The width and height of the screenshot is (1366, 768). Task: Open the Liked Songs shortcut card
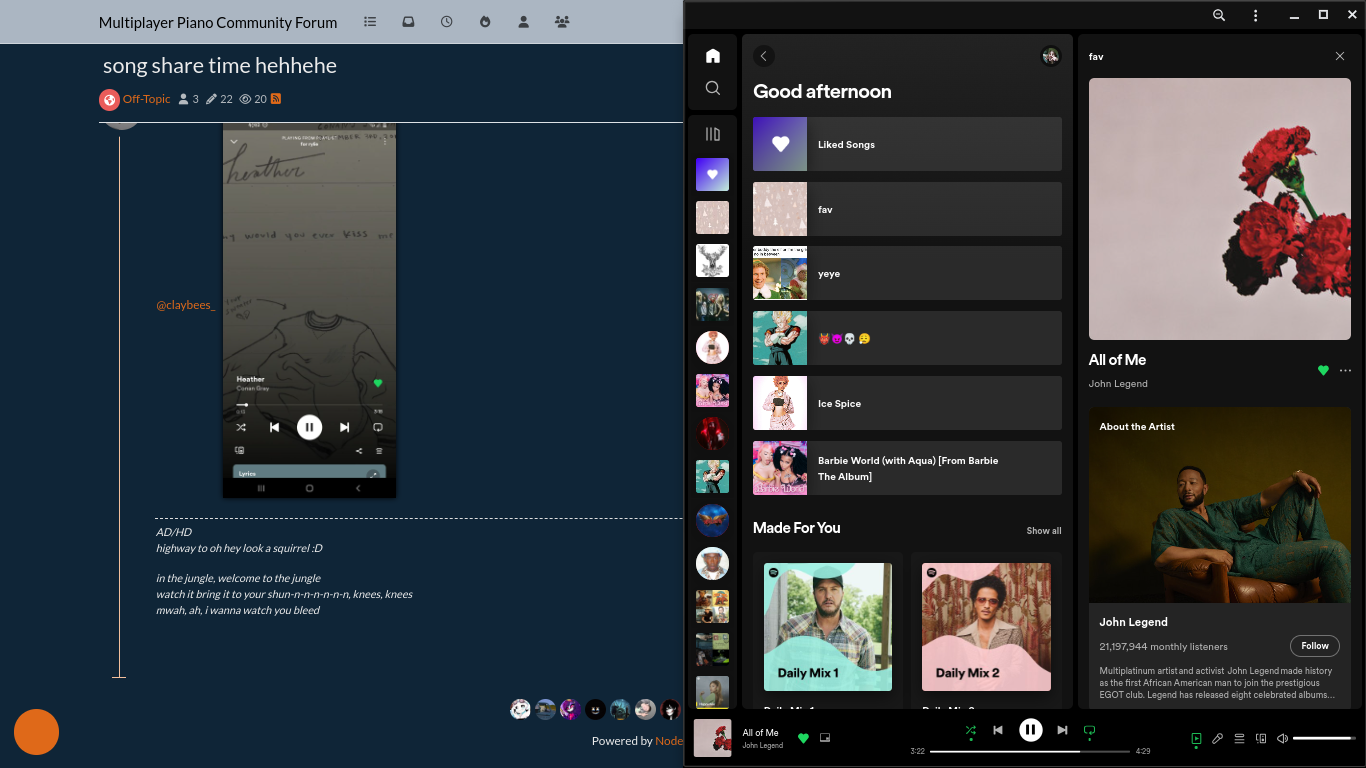tap(907, 144)
